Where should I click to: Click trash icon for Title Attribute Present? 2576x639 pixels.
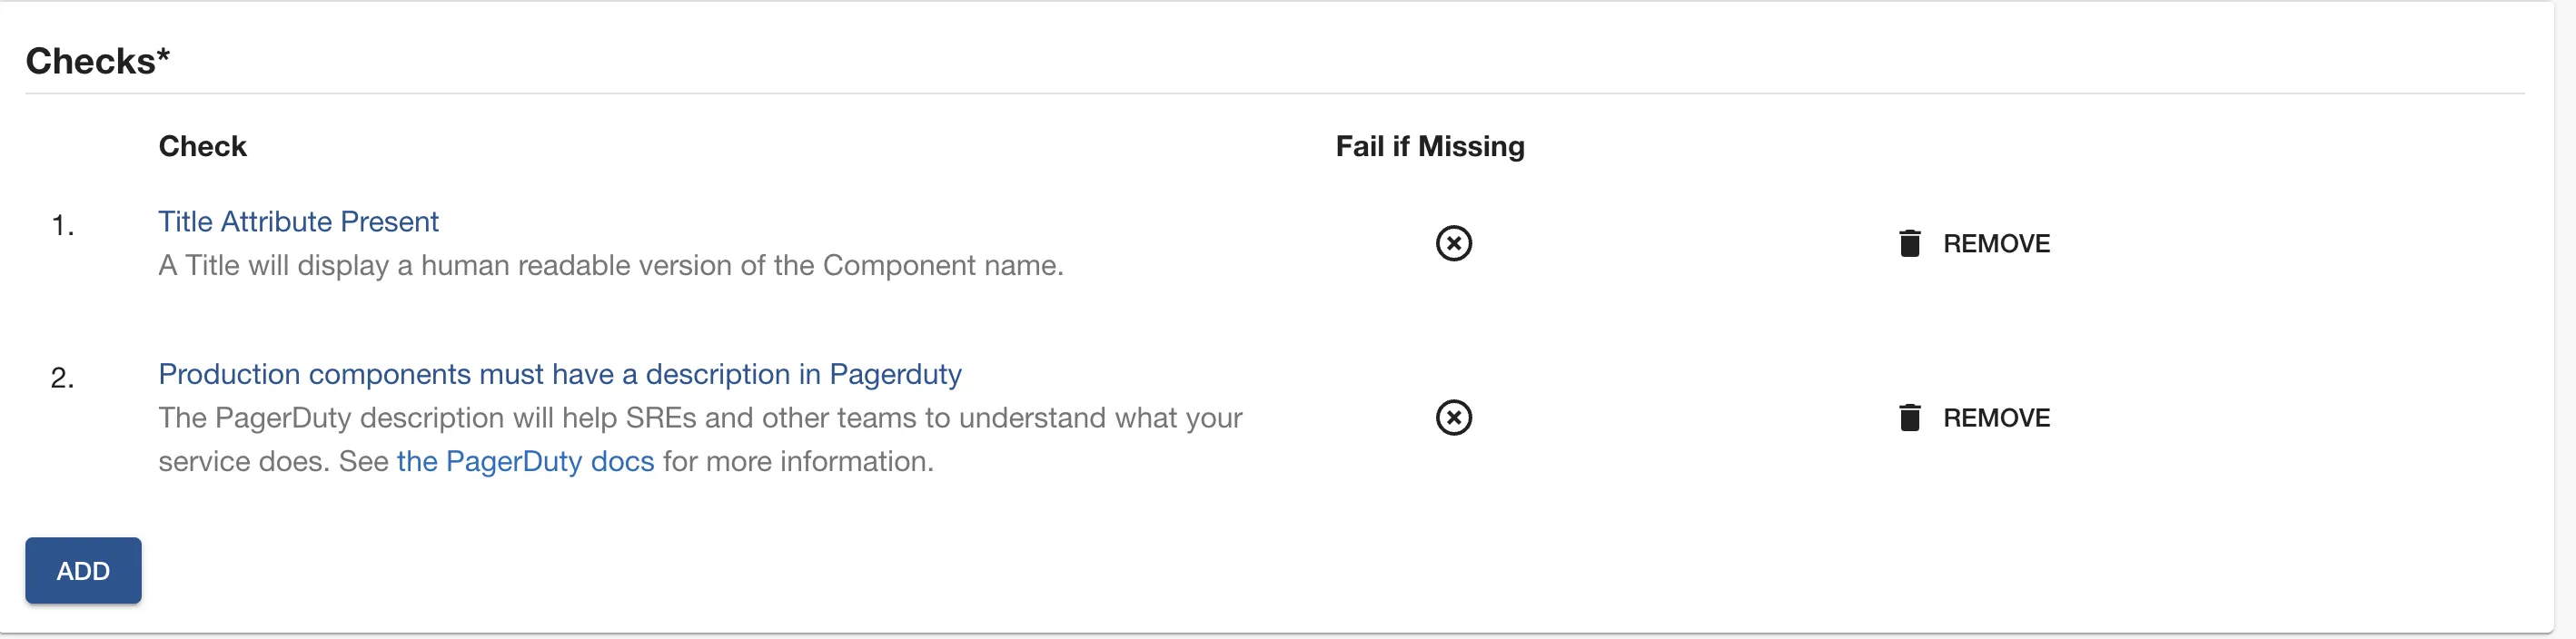(1909, 243)
